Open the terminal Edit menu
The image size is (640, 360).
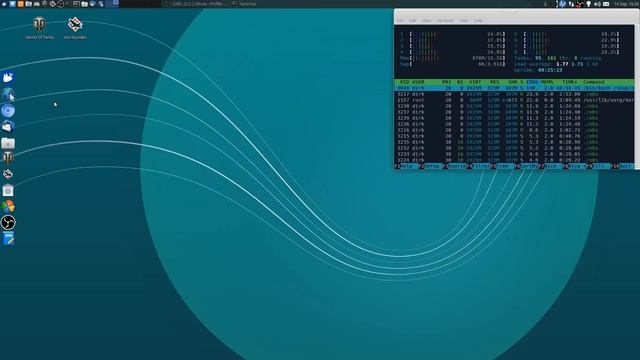[413, 20]
